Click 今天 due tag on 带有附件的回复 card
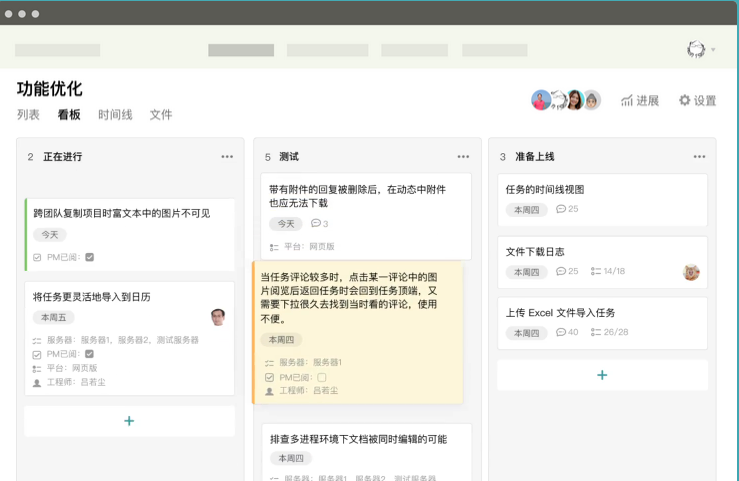 [286, 224]
